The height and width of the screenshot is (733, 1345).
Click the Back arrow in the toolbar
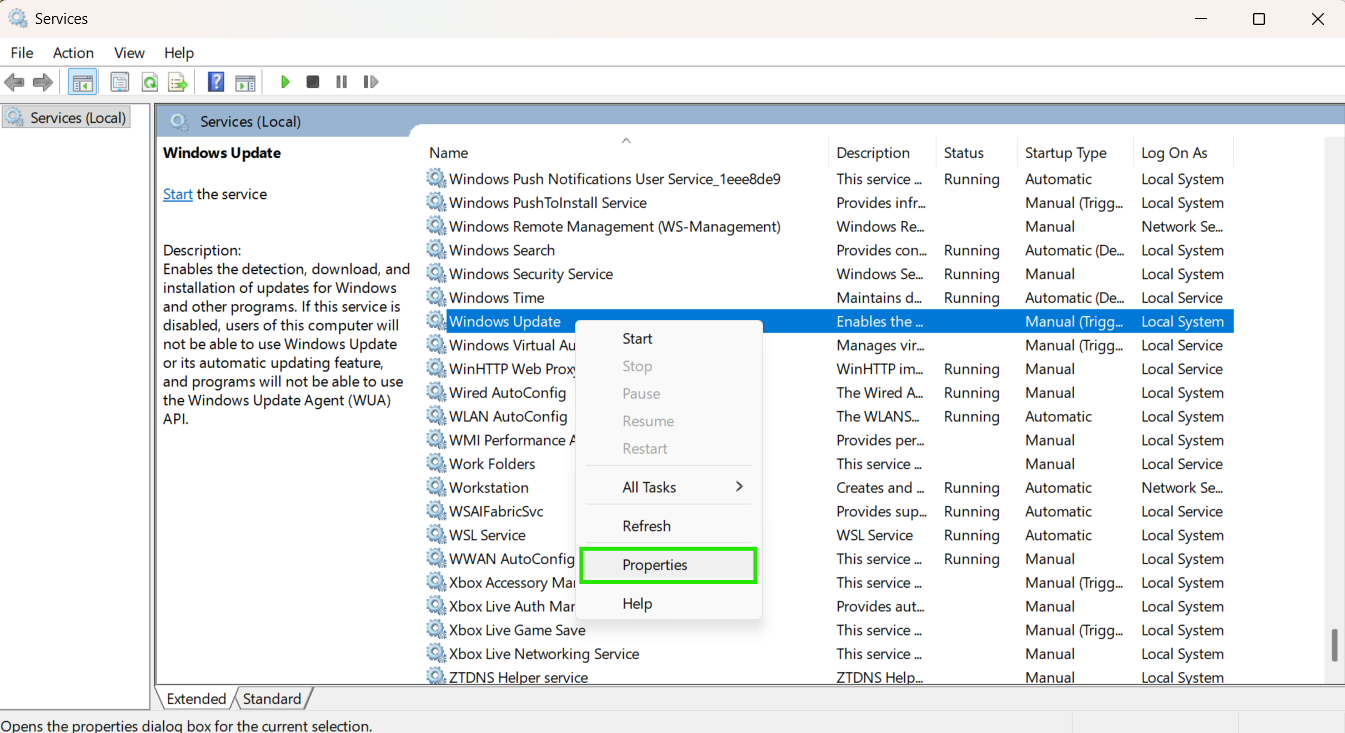pos(14,82)
